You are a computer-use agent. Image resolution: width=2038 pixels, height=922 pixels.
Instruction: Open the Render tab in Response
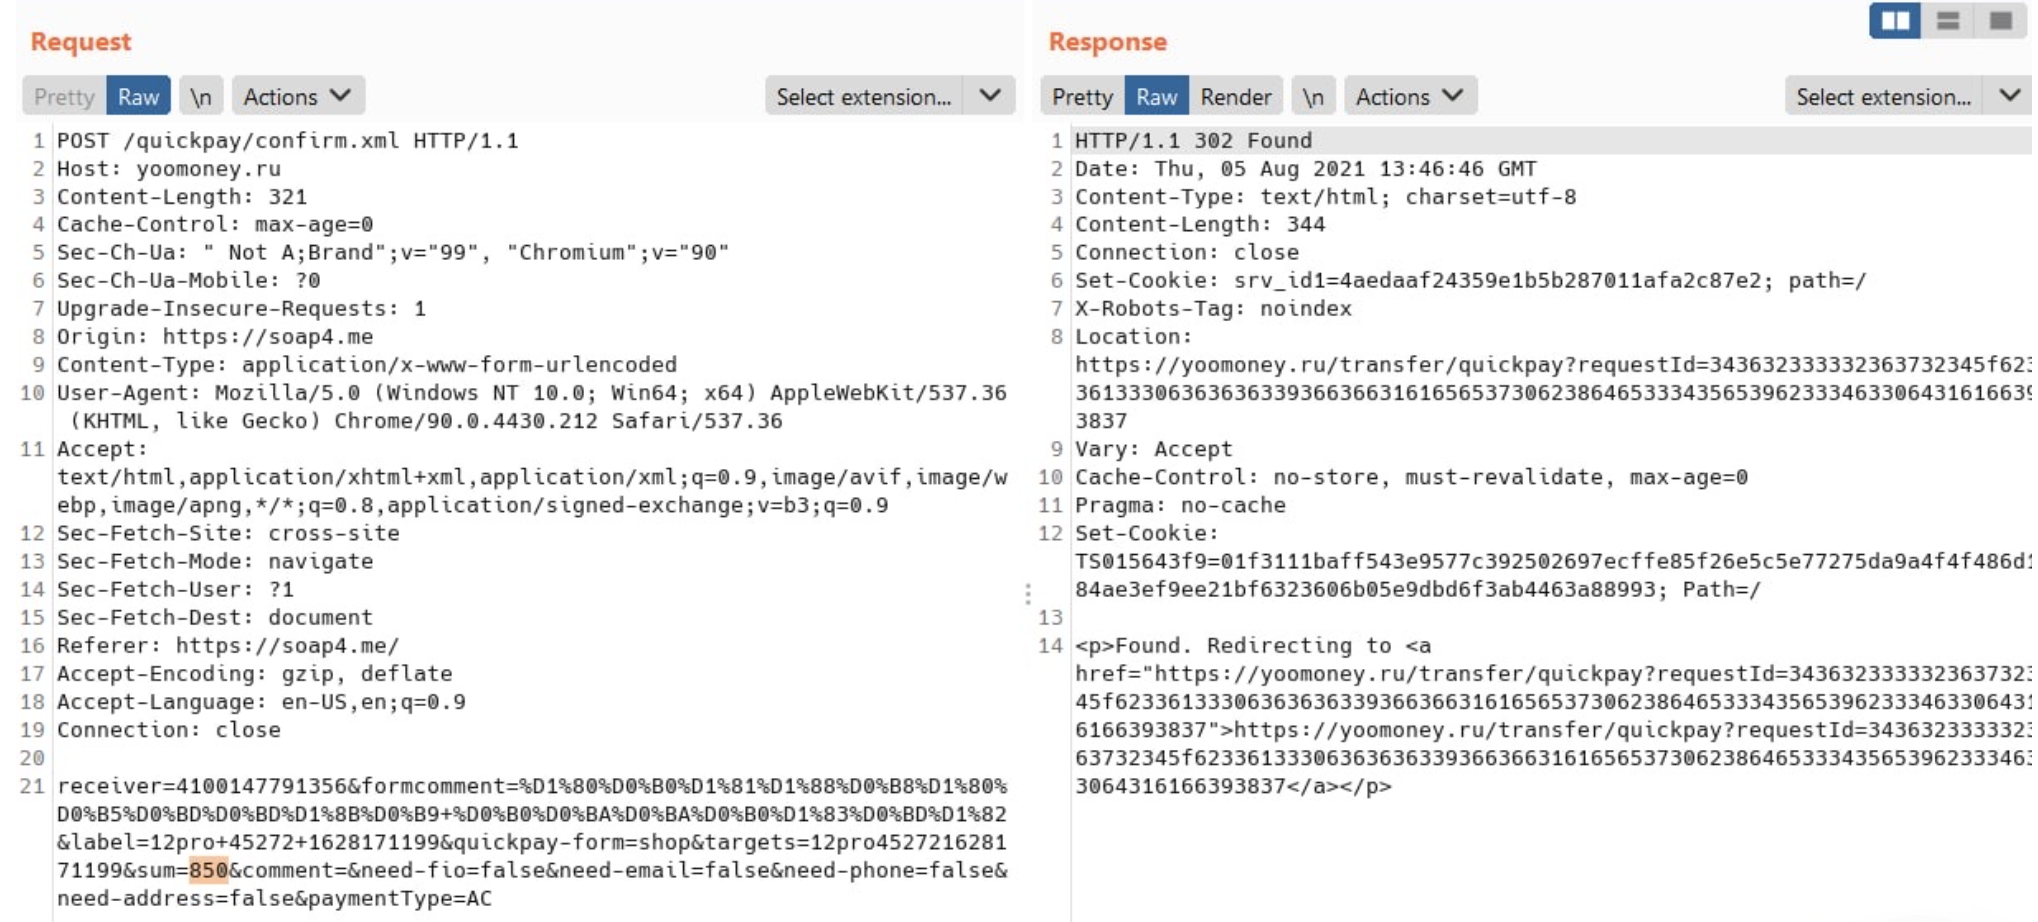click(x=1235, y=97)
